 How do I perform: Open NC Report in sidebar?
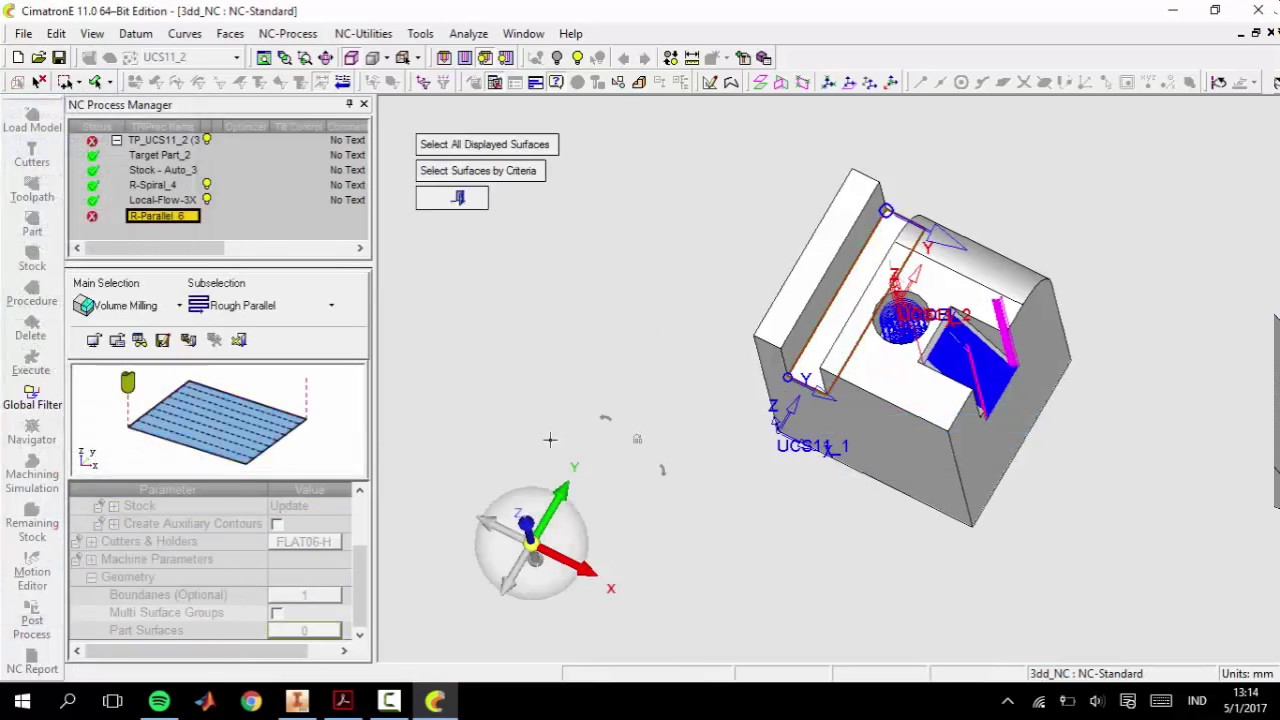(32, 662)
